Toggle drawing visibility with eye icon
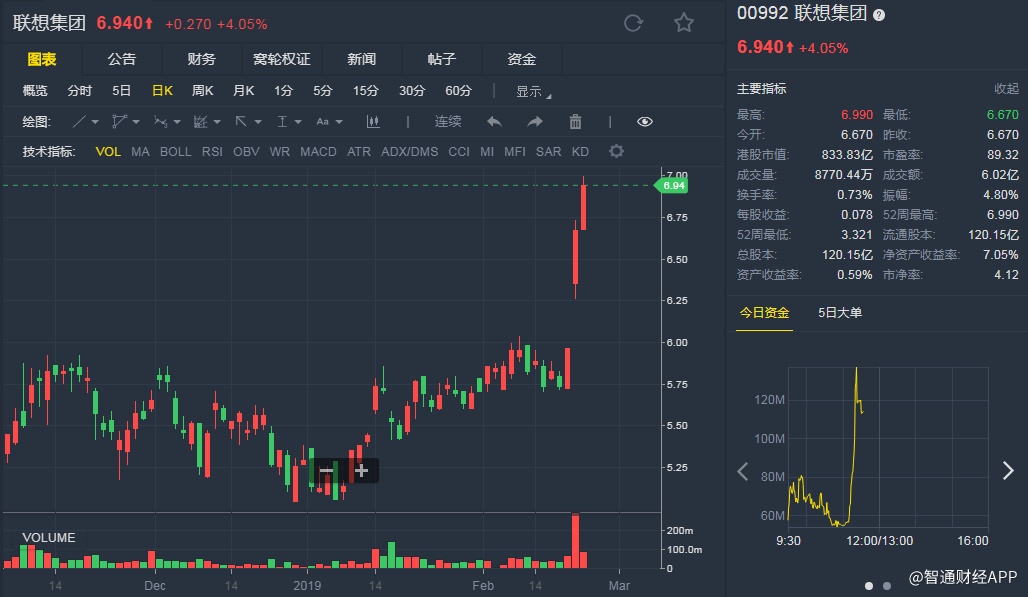The width and height of the screenshot is (1028, 597). (x=644, y=121)
